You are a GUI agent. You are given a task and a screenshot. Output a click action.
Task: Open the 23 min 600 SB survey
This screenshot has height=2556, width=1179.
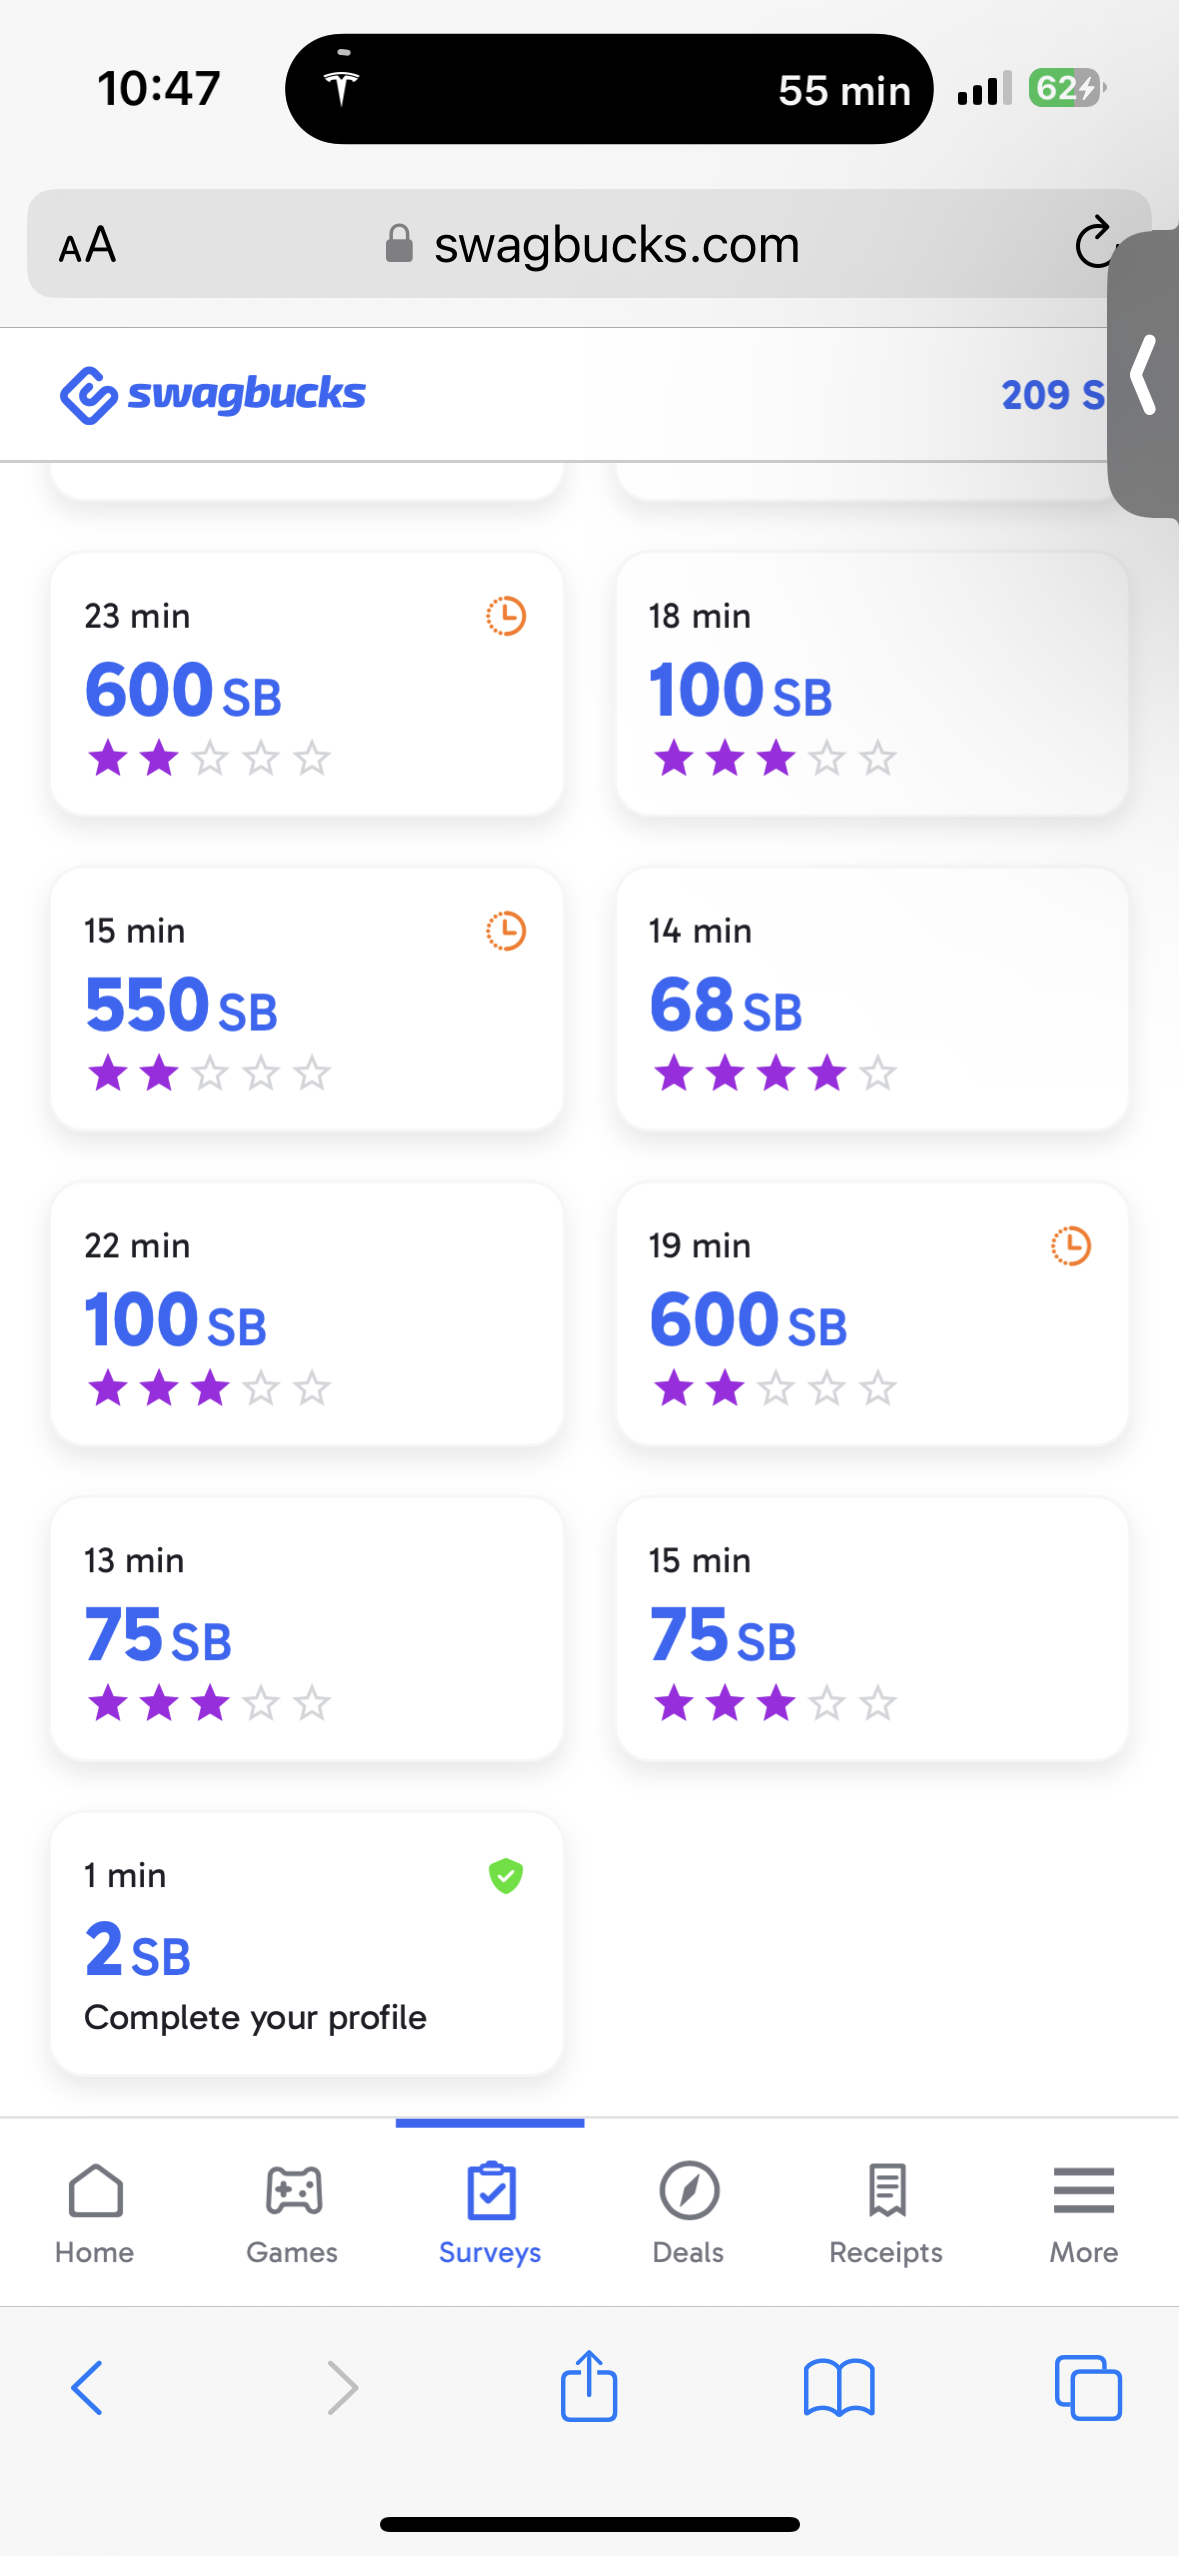point(307,685)
